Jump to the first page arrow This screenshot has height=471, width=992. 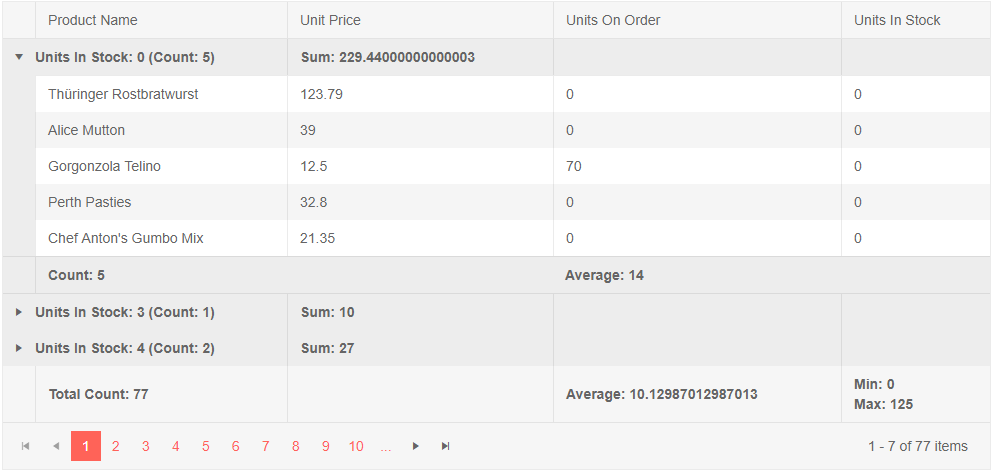(x=25, y=446)
